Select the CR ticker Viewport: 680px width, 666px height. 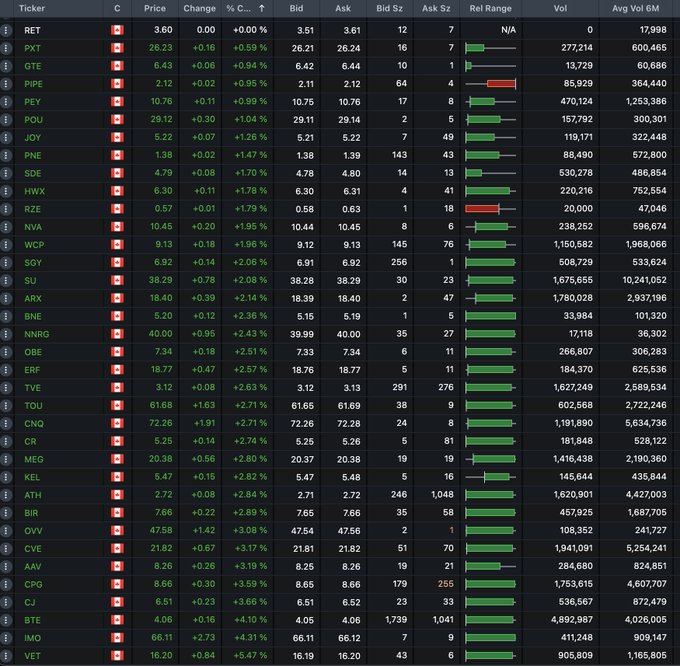[x=30, y=441]
